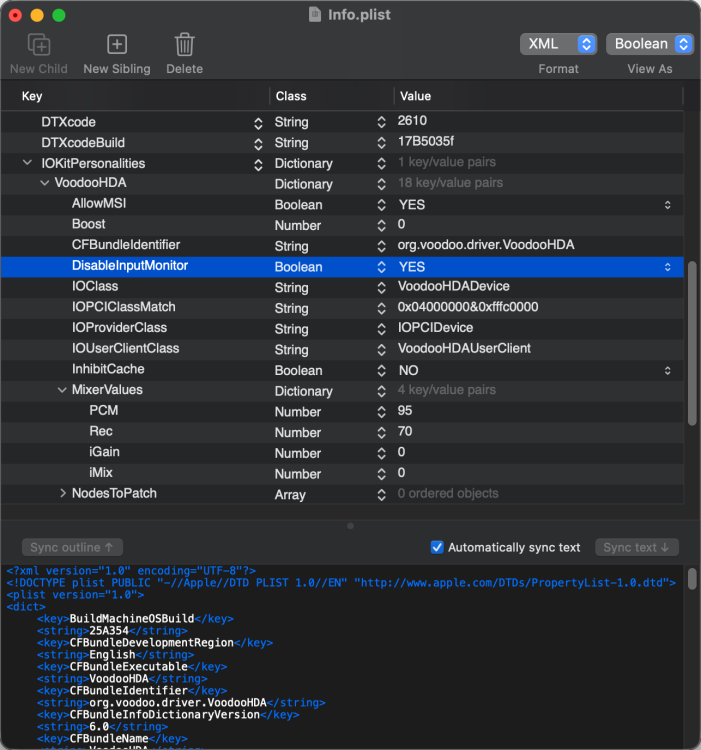Change class stepper for CFBundleIdentifier String
701x750 pixels.
point(381,246)
